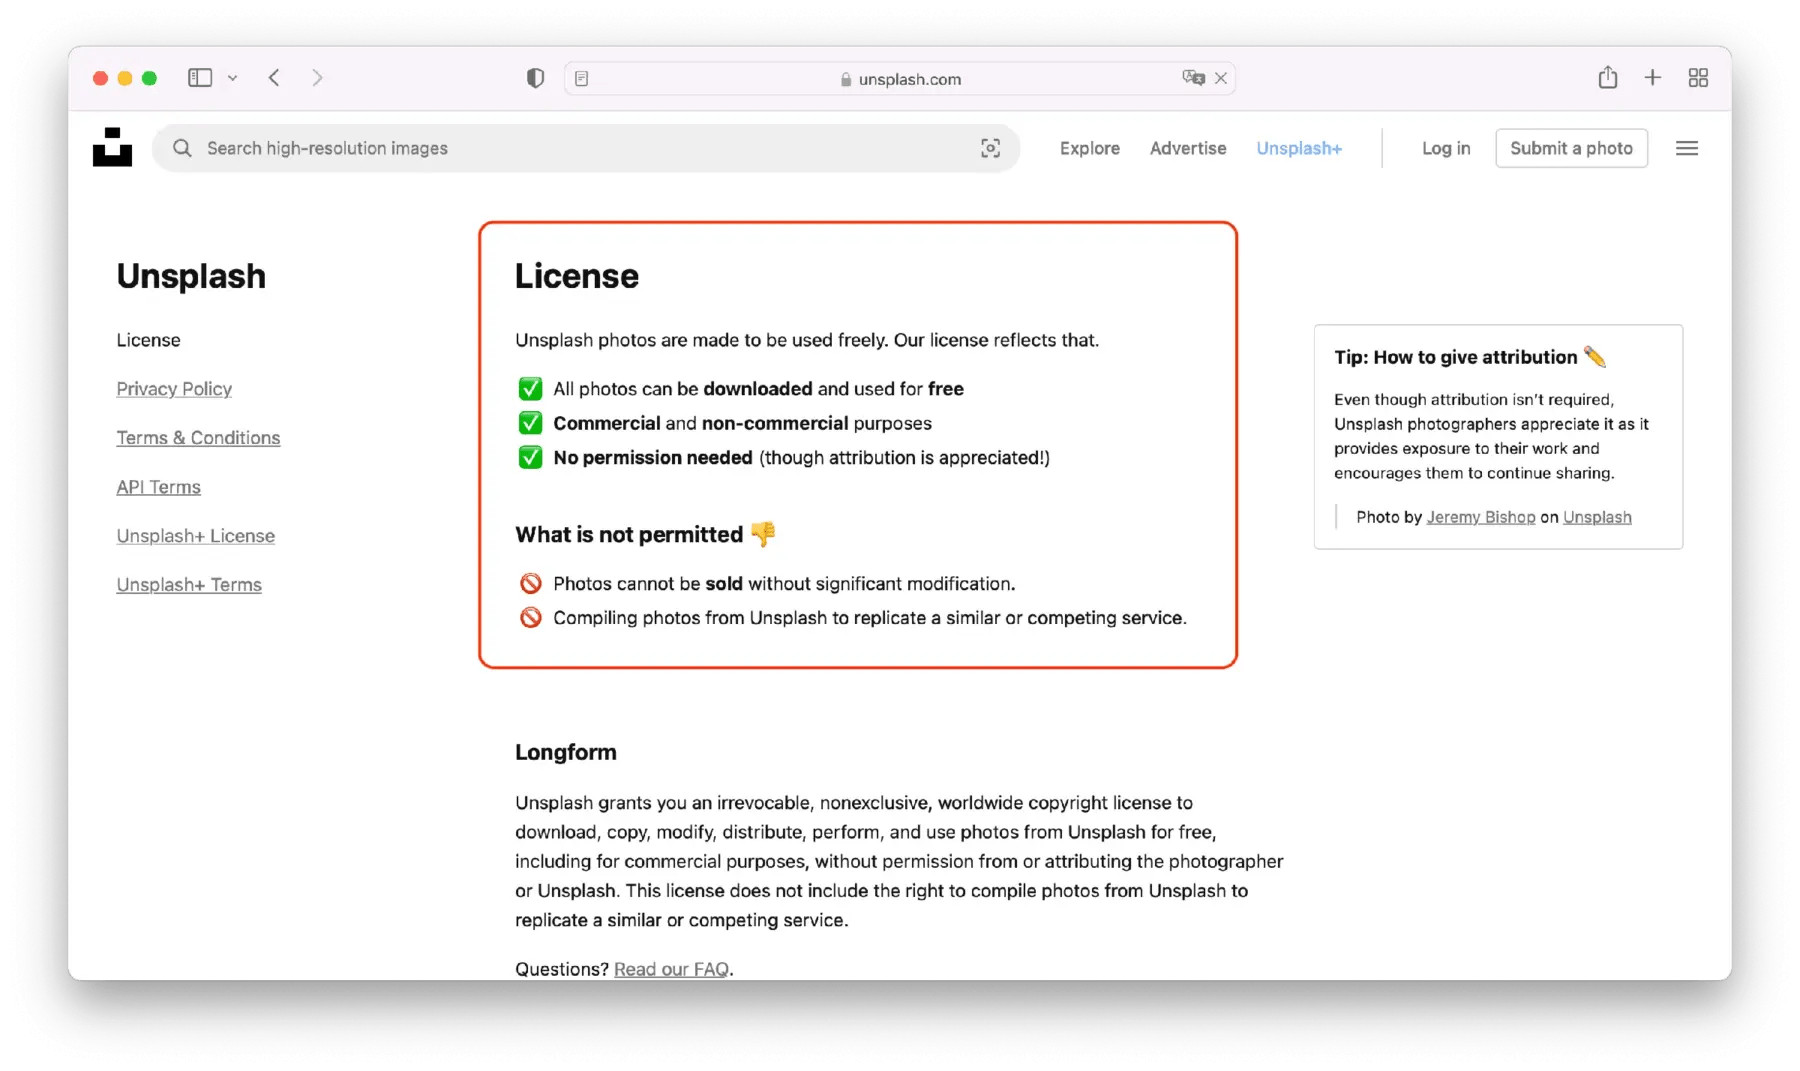Click the Unsplash logo home icon
1800x1071 pixels.
pyautogui.click(x=112, y=148)
